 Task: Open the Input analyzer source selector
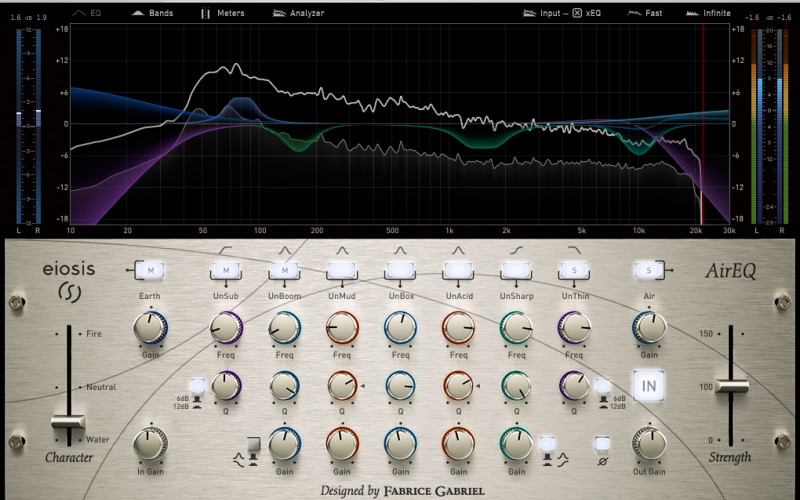[541, 13]
